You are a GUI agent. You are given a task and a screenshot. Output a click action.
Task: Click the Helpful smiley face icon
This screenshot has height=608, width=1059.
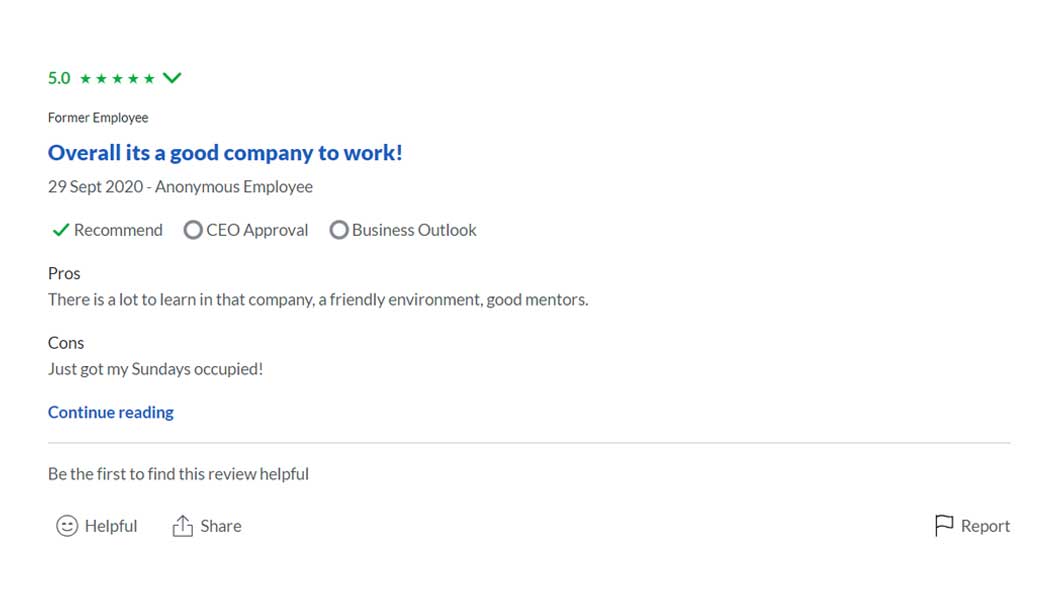67,526
